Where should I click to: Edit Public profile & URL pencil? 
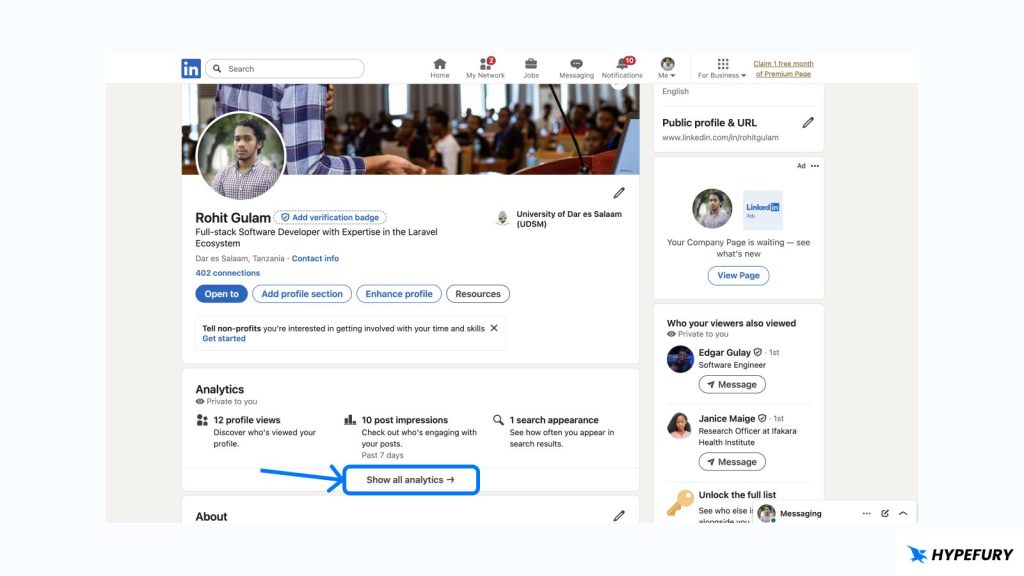pos(808,122)
